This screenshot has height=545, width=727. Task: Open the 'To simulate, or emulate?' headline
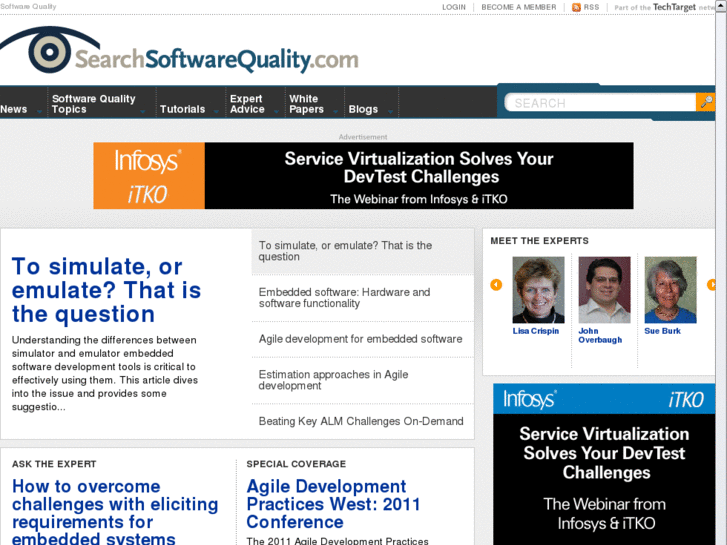pyautogui.click(x=106, y=290)
